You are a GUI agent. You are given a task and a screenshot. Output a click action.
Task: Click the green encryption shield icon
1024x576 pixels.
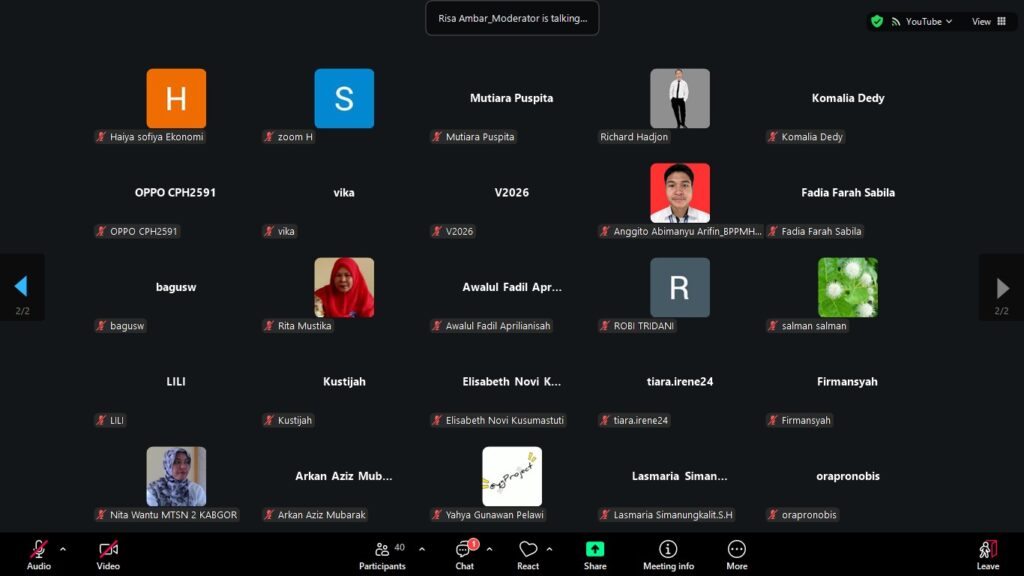tap(877, 21)
